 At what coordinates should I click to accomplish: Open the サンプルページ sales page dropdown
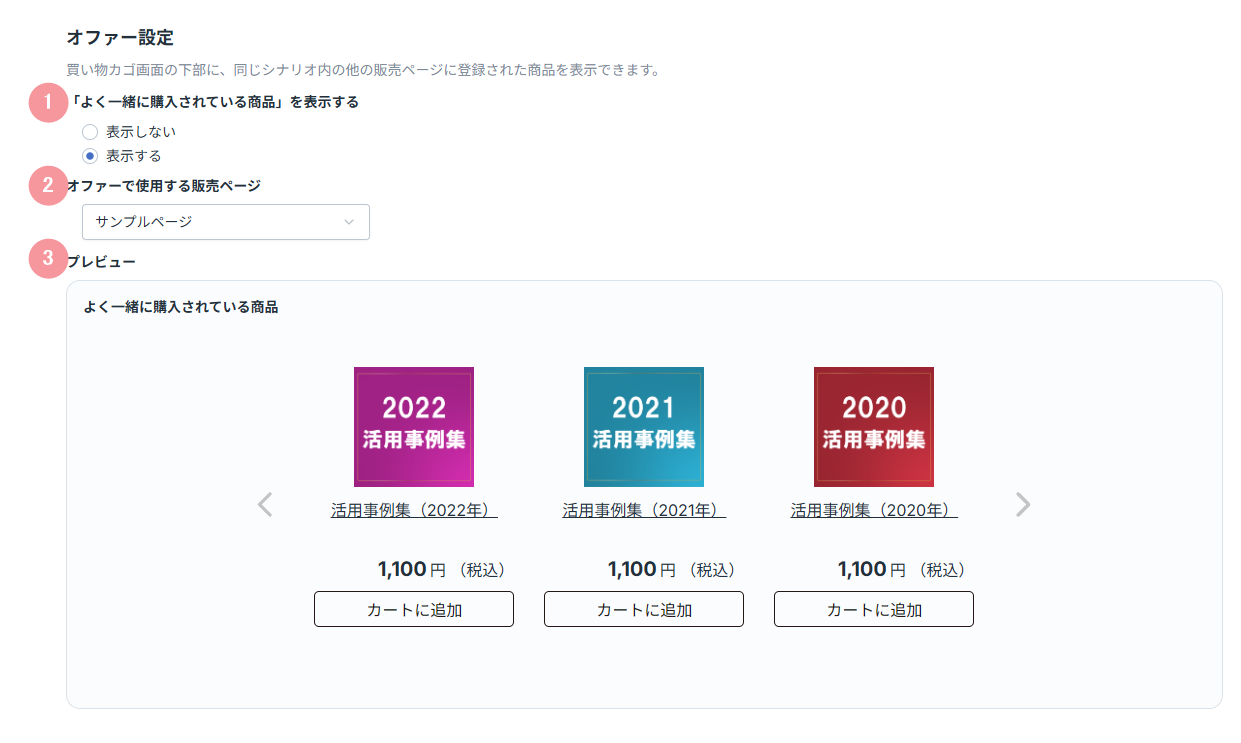point(226,222)
